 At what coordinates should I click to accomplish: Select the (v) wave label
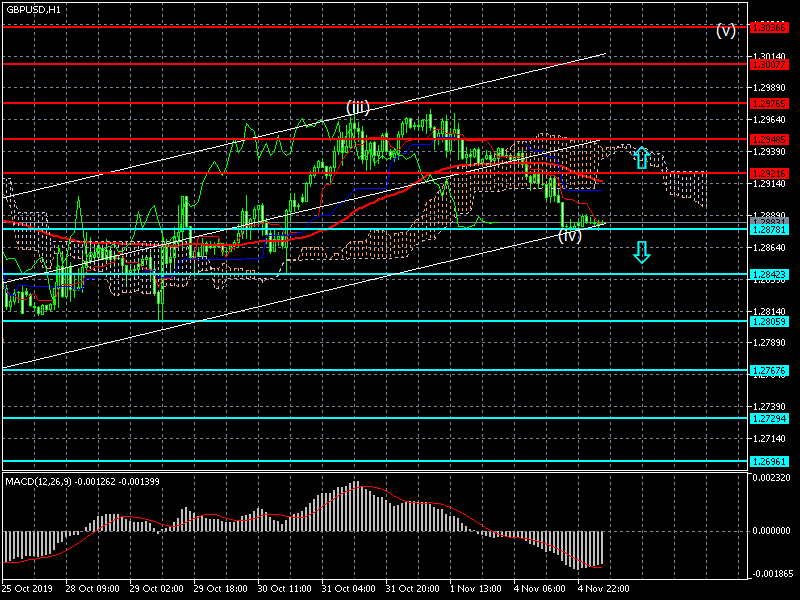pyautogui.click(x=725, y=30)
